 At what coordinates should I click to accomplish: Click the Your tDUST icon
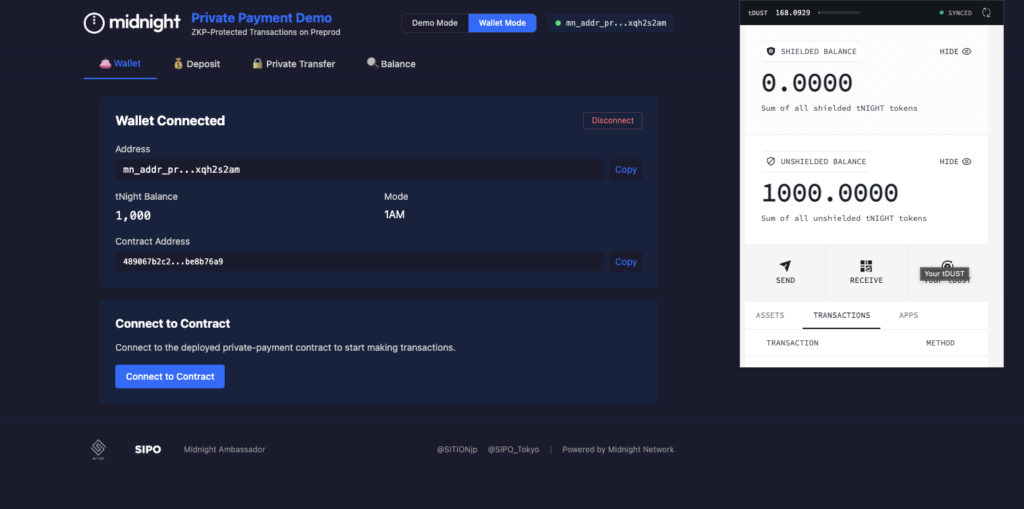pyautogui.click(x=946, y=266)
